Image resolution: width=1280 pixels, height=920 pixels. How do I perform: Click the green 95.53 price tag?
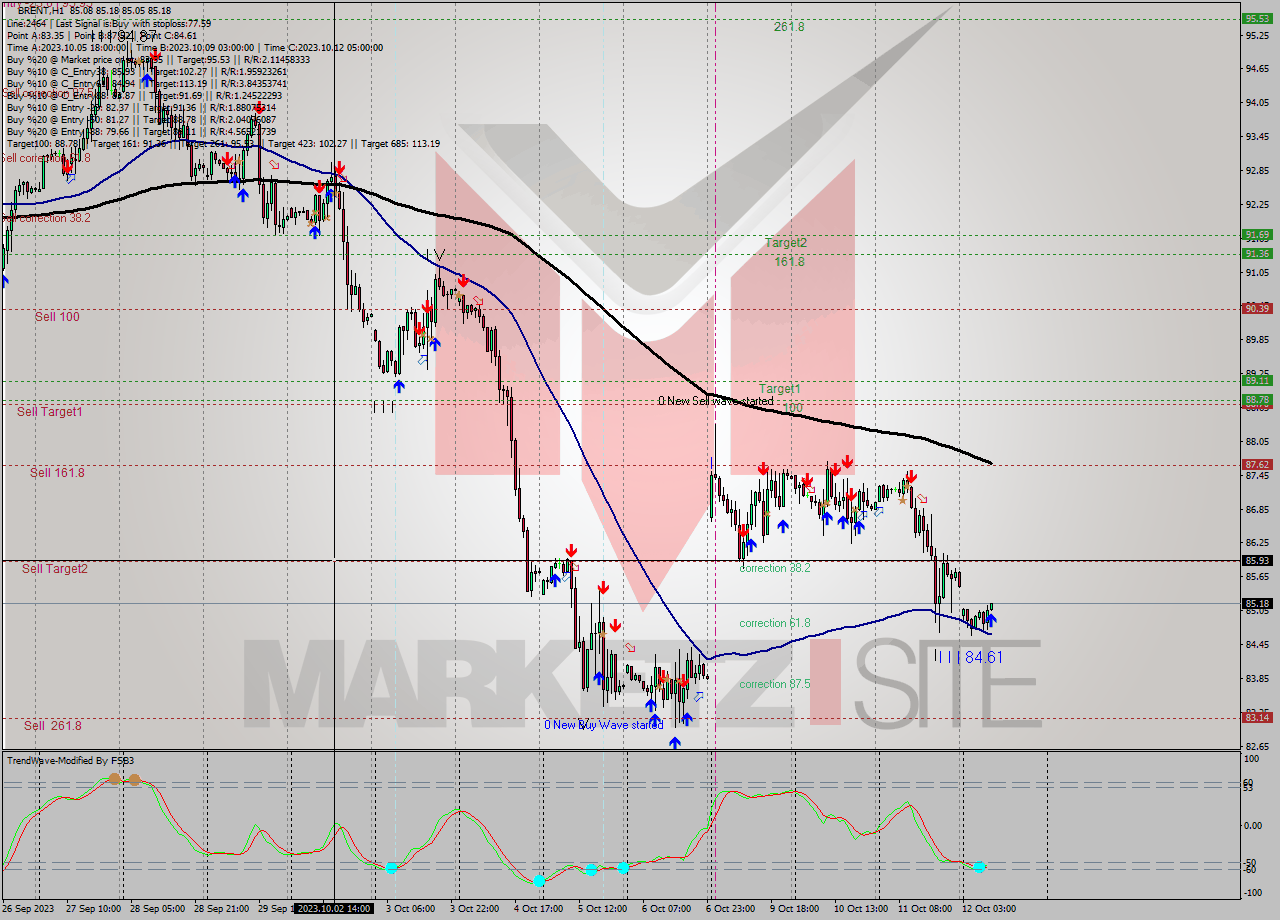tap(1257, 18)
